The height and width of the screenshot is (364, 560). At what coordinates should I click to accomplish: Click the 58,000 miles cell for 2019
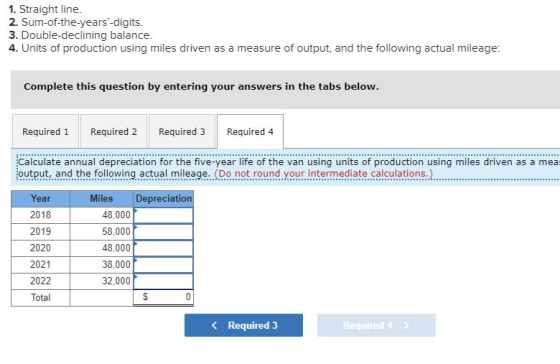[x=102, y=231]
